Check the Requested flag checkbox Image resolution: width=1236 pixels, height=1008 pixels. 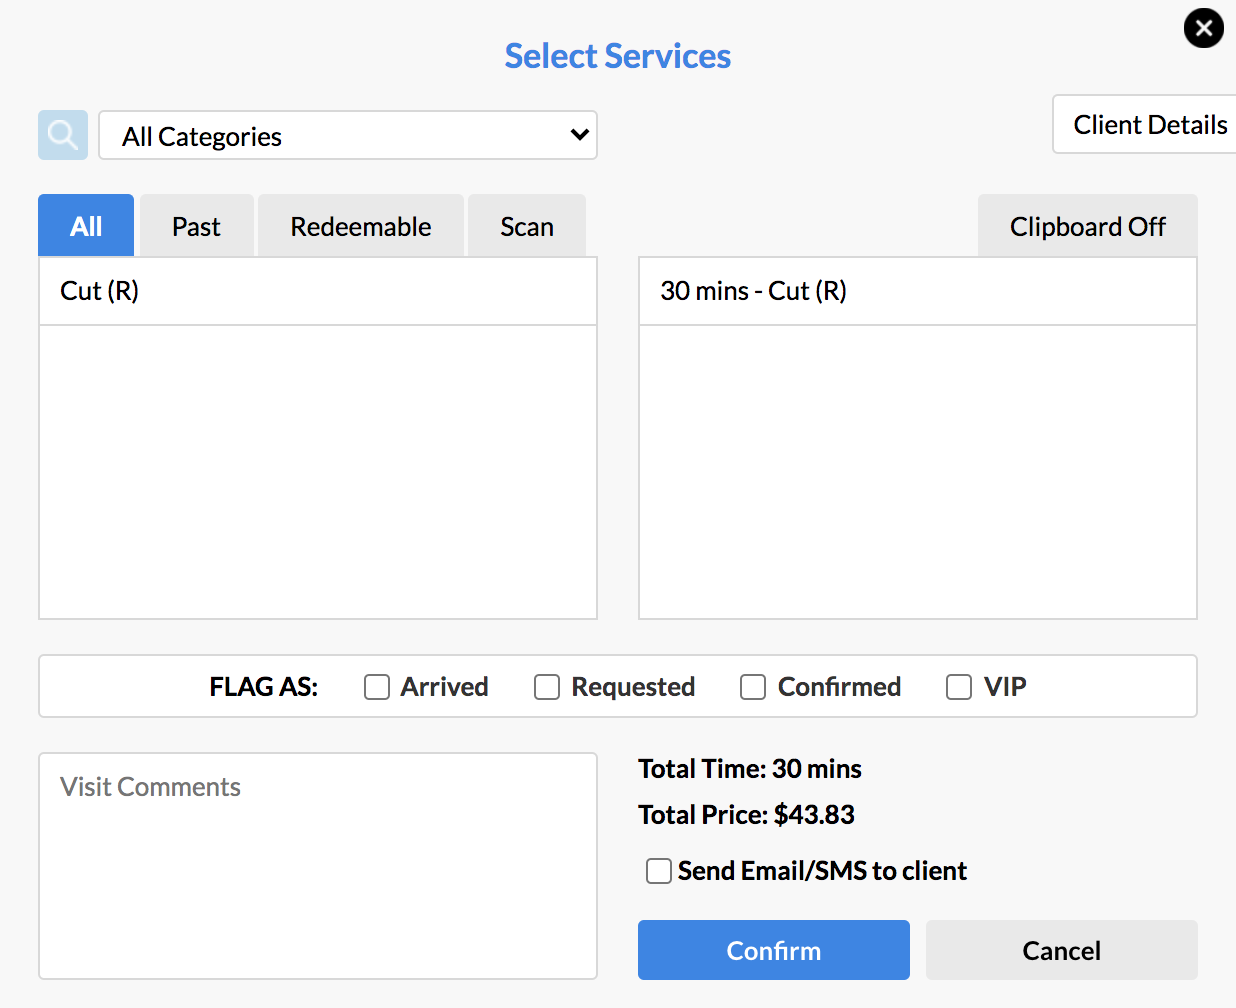547,687
